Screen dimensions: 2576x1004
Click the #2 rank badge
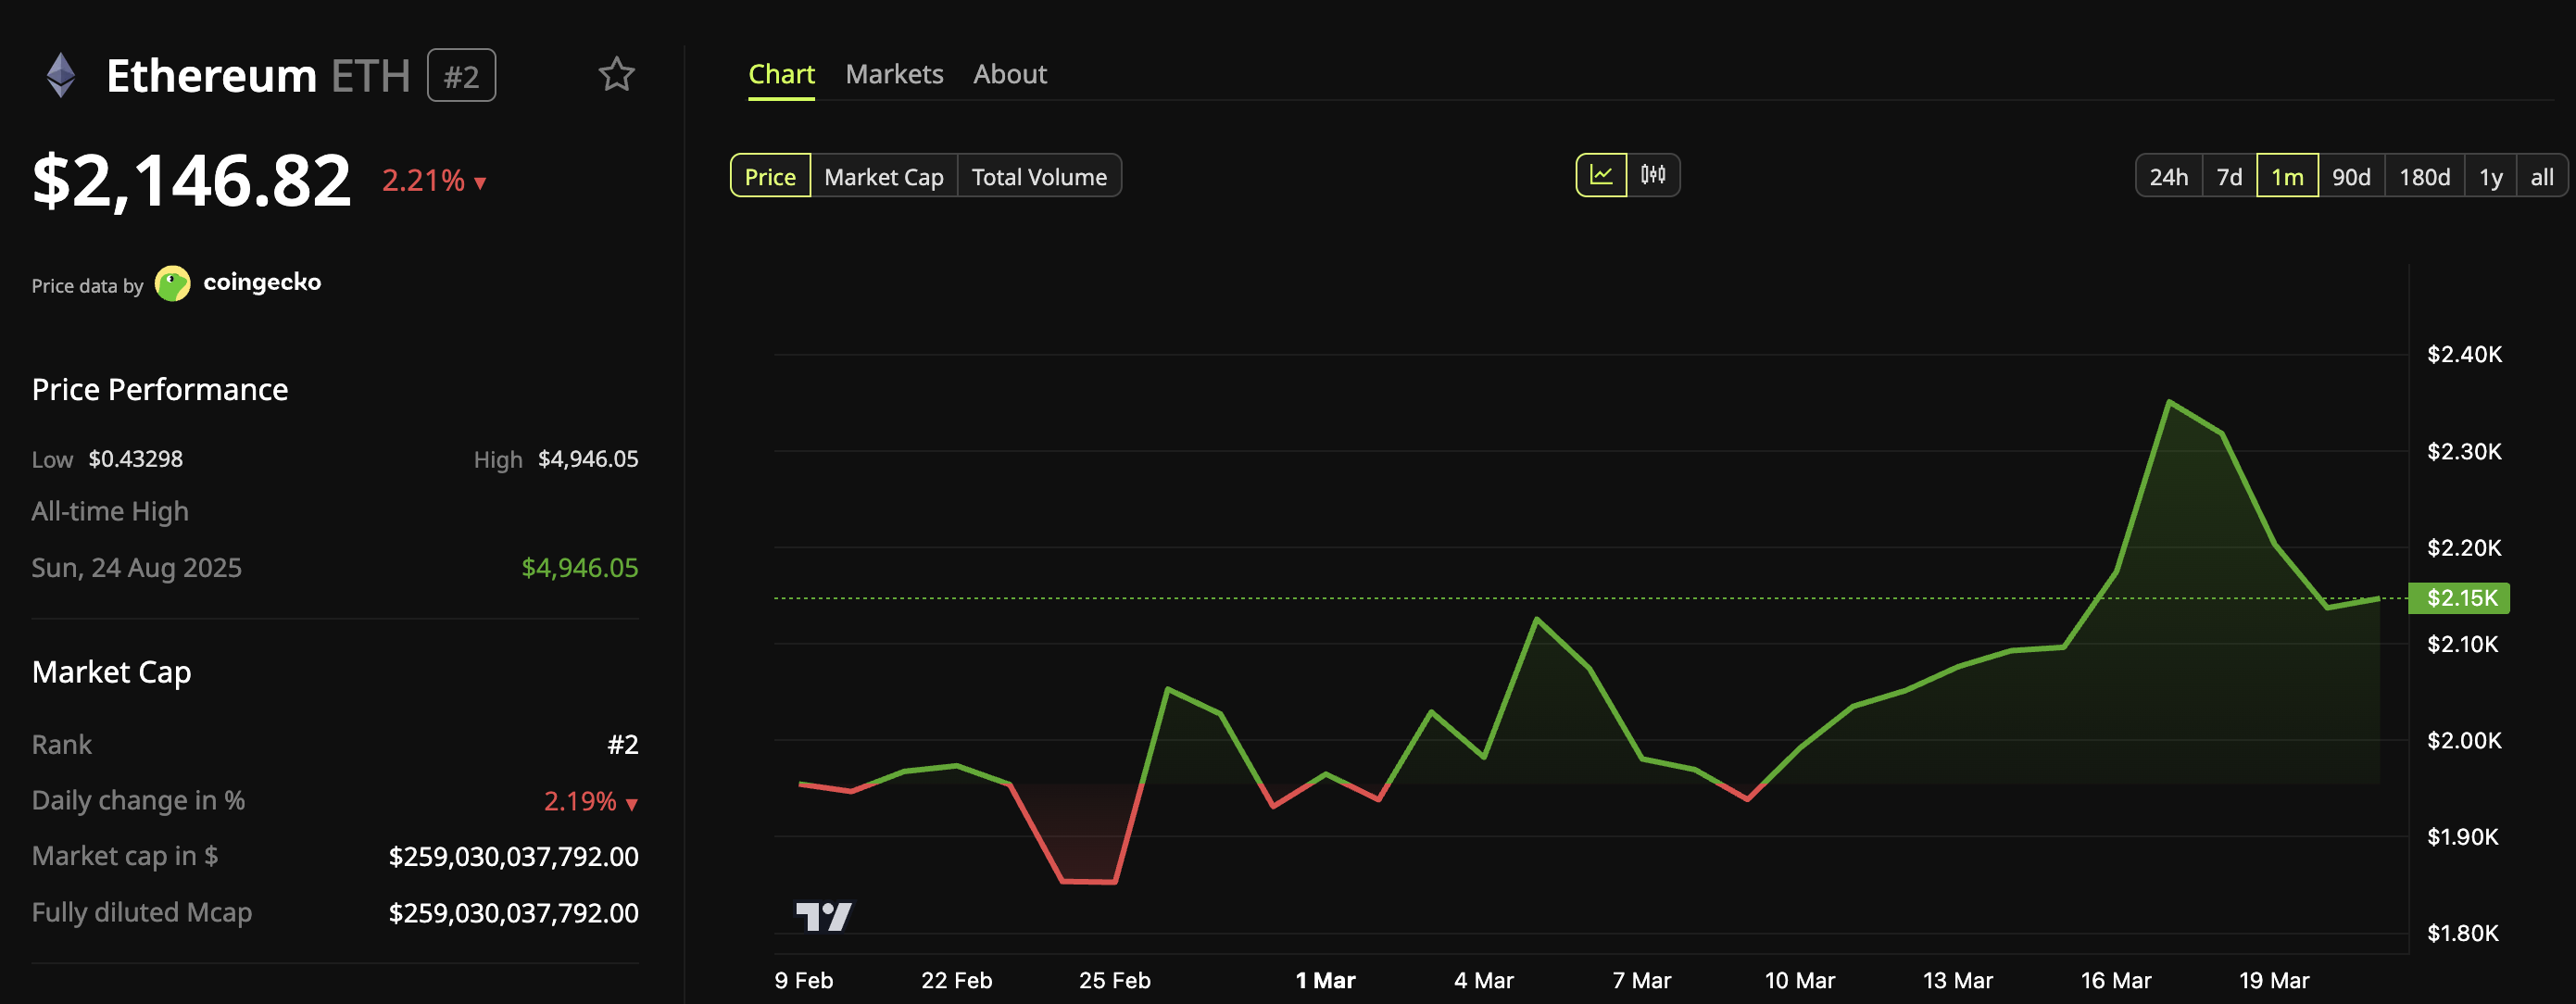461,76
